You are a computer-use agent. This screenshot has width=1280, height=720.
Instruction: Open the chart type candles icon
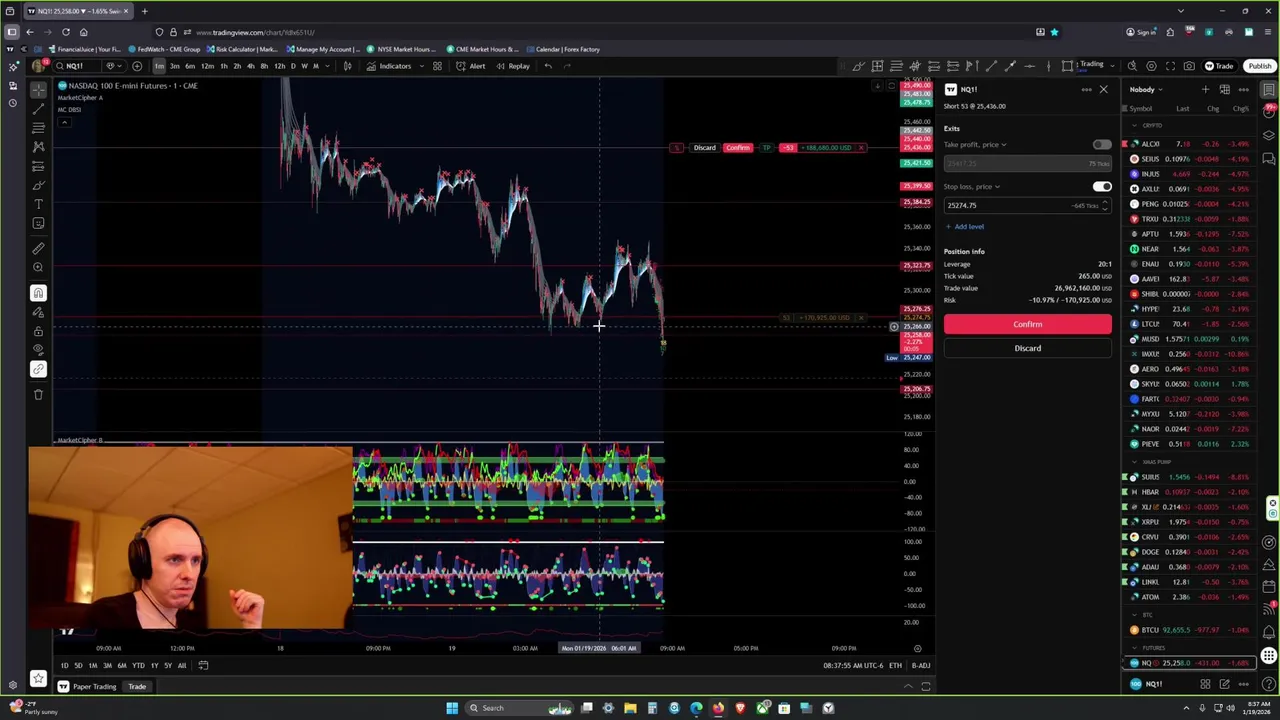pyautogui.click(x=347, y=66)
